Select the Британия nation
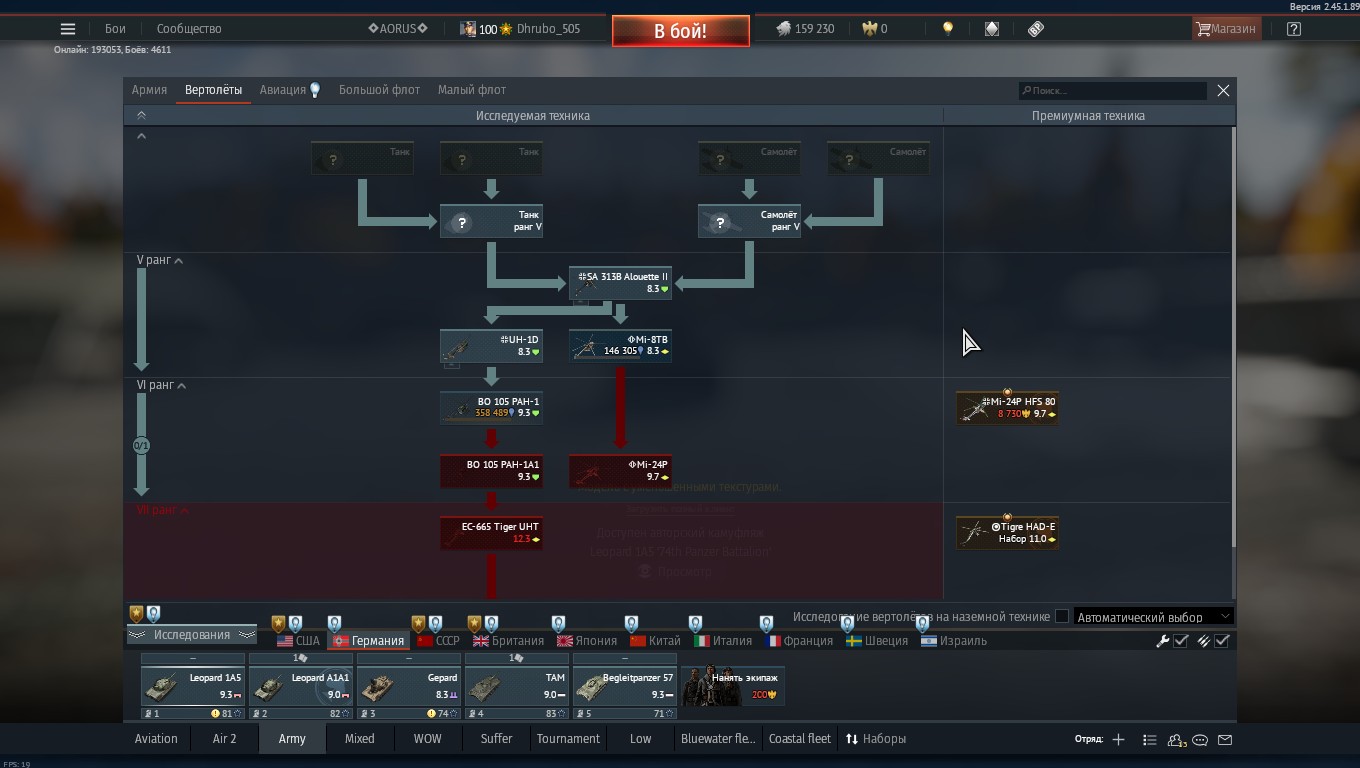 click(x=508, y=641)
